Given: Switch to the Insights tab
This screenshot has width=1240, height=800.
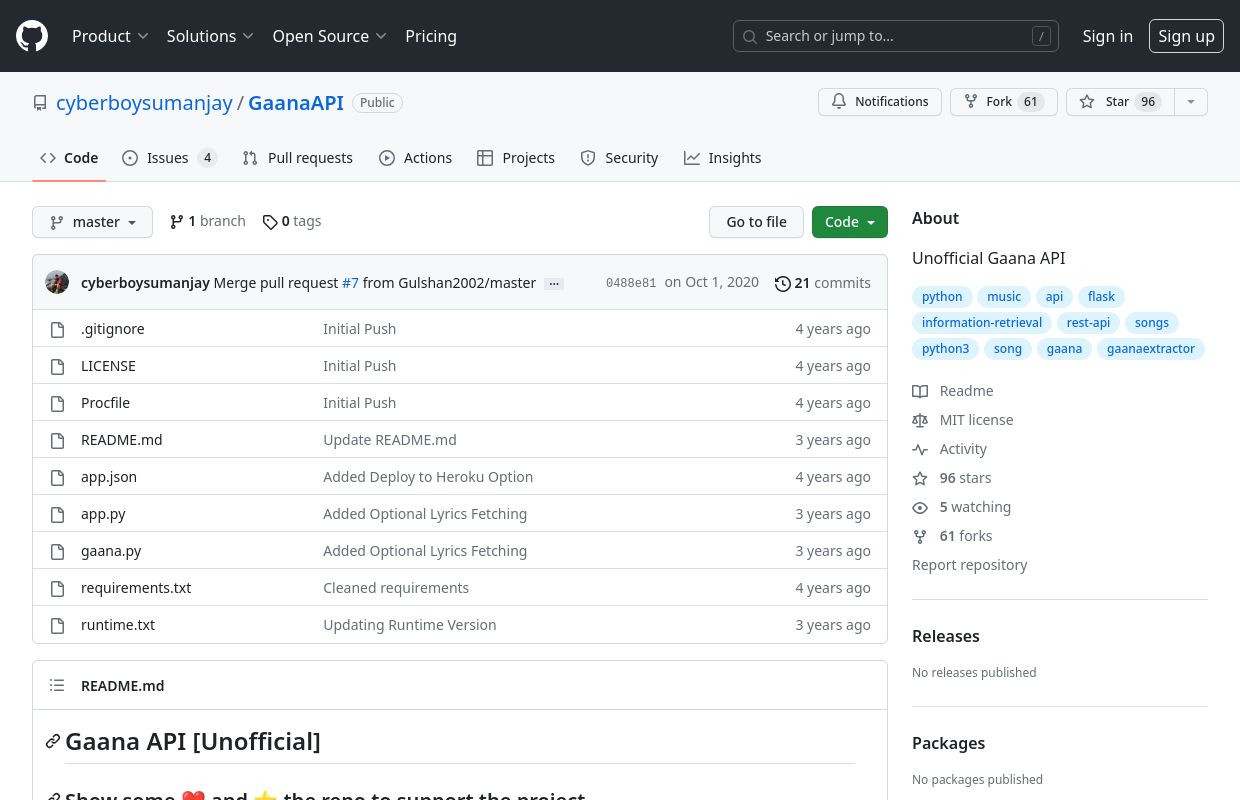Looking at the screenshot, I should 722,158.
